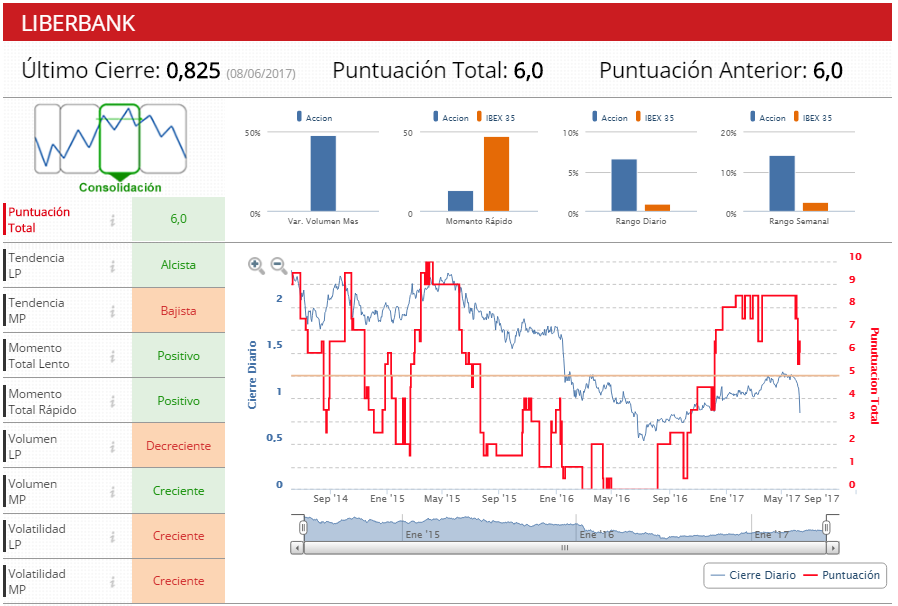
Task: Click the navigator scrollbar thumb grip
Action: pyautogui.click(x=565, y=548)
